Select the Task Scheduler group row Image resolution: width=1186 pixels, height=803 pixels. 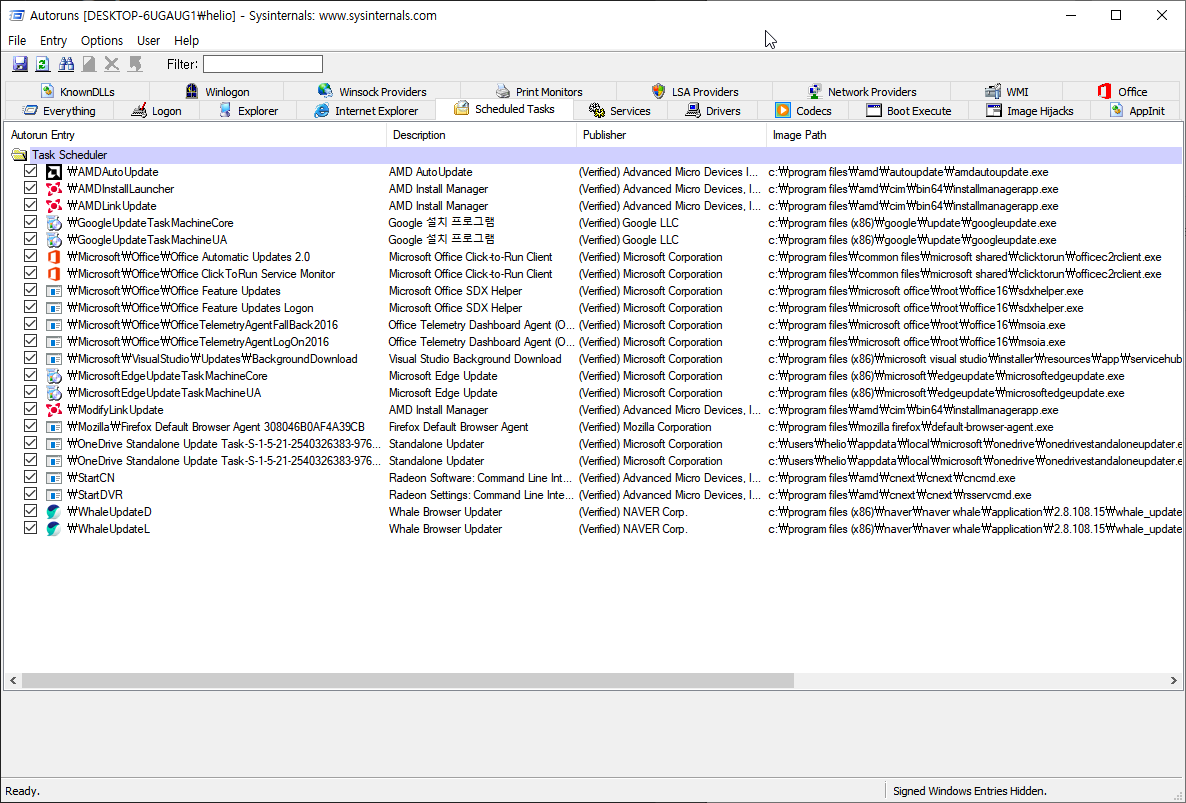[x=593, y=155]
